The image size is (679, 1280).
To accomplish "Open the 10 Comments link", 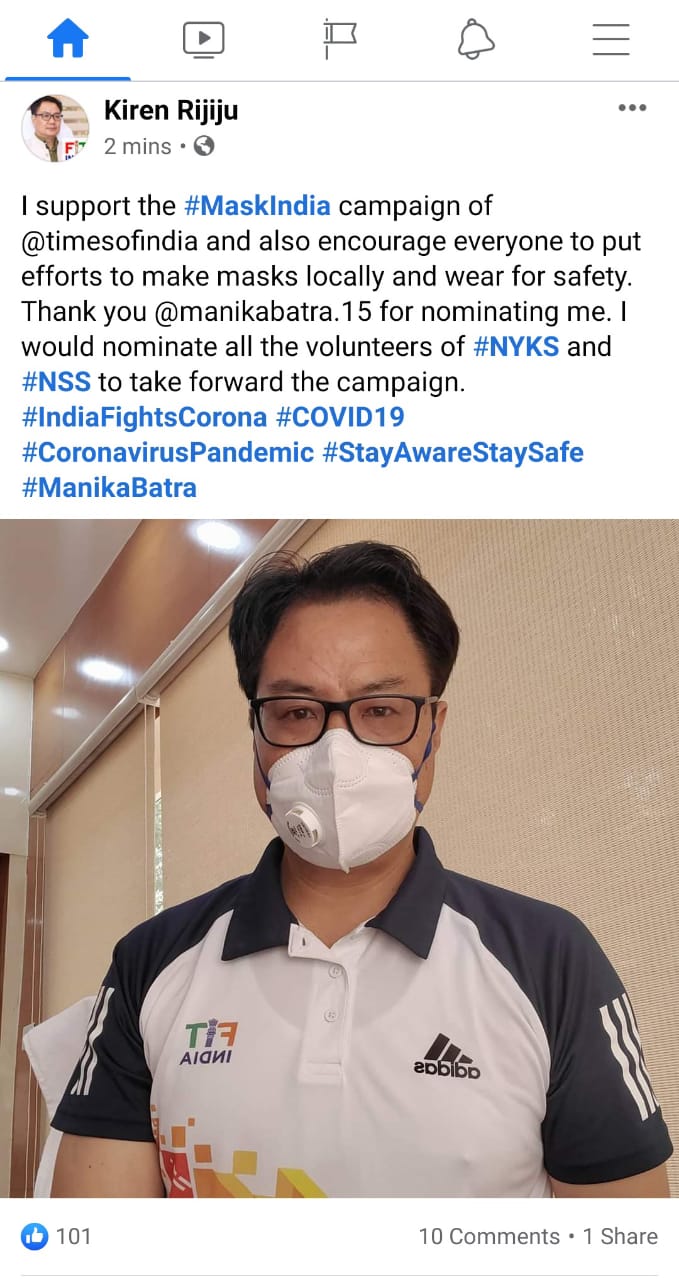I will (489, 1236).
